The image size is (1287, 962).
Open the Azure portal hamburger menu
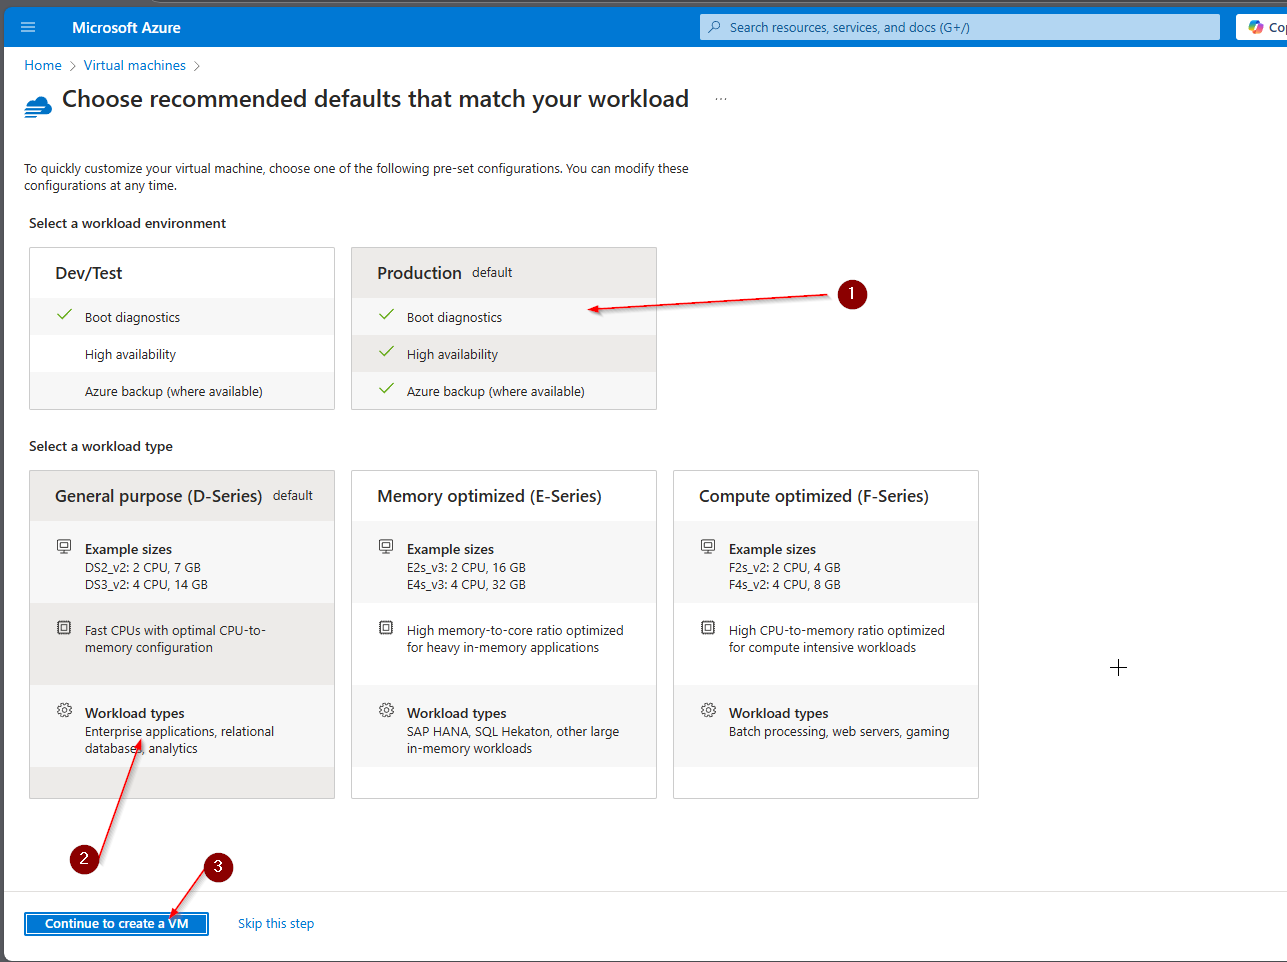point(28,27)
